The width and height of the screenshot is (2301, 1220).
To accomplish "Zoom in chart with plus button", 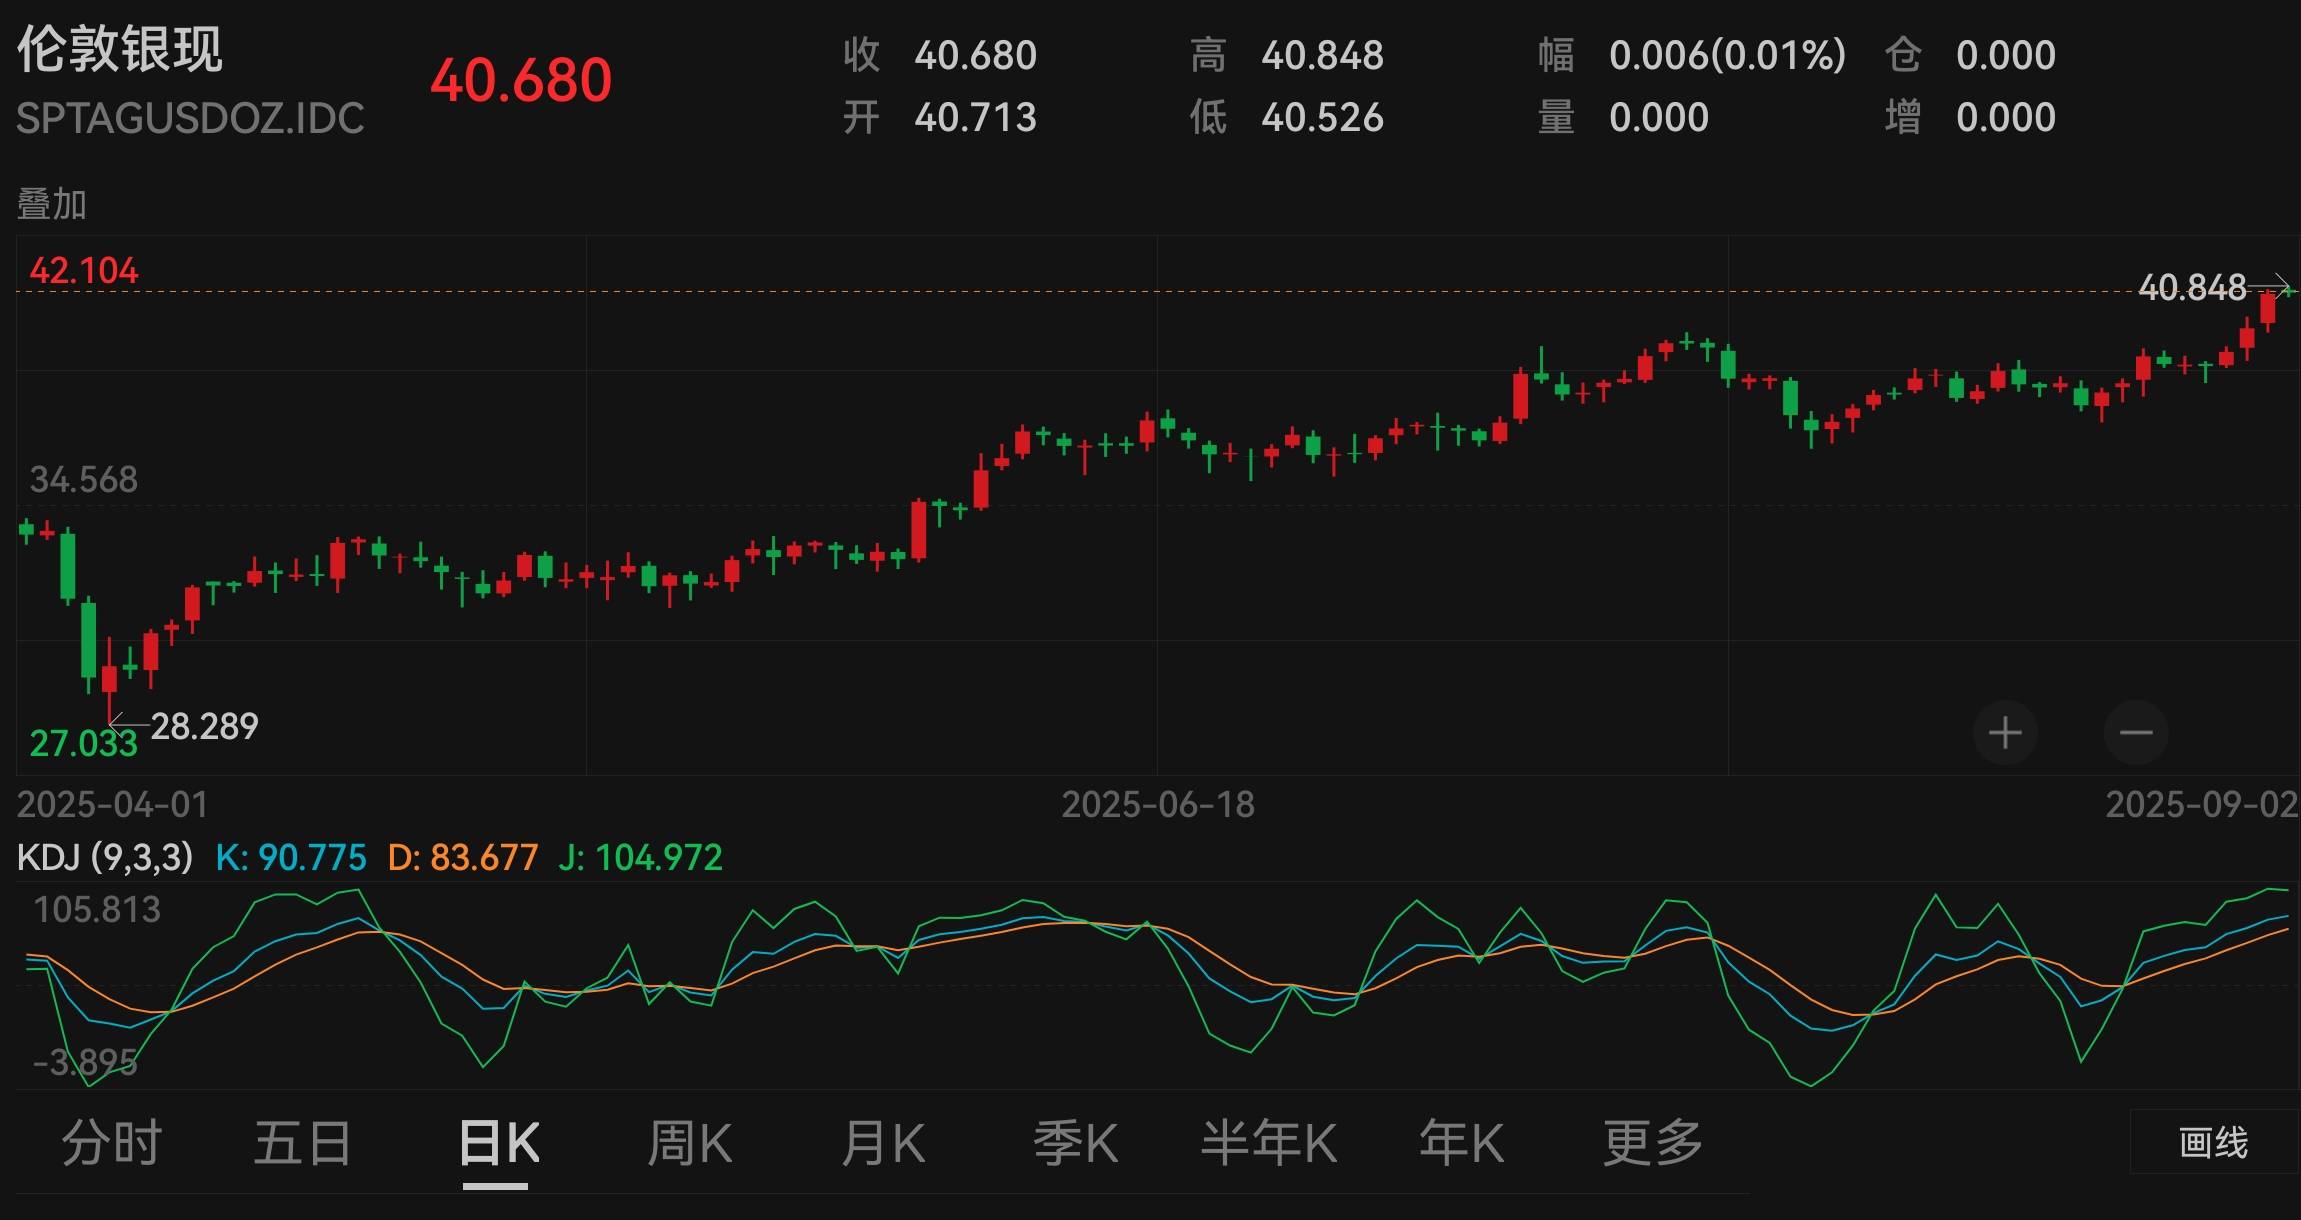I will 2004,733.
